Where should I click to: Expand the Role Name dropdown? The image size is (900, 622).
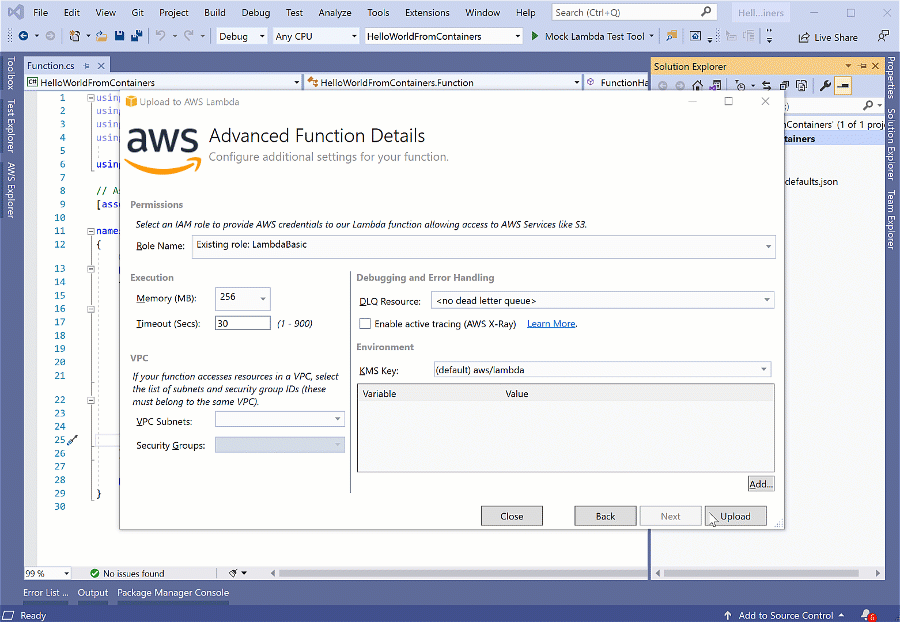(x=768, y=247)
